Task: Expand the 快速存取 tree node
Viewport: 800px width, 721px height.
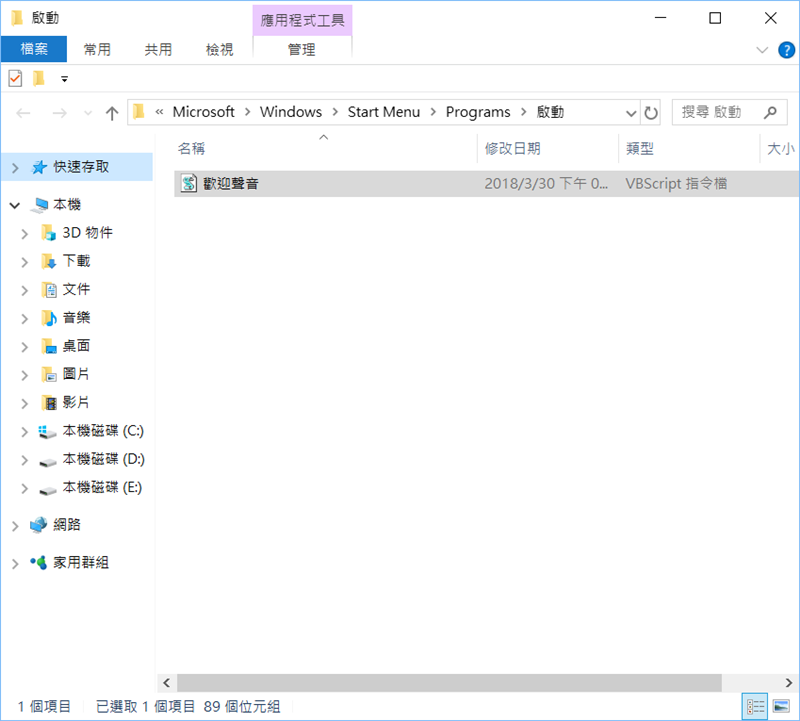Action: click(x=15, y=168)
